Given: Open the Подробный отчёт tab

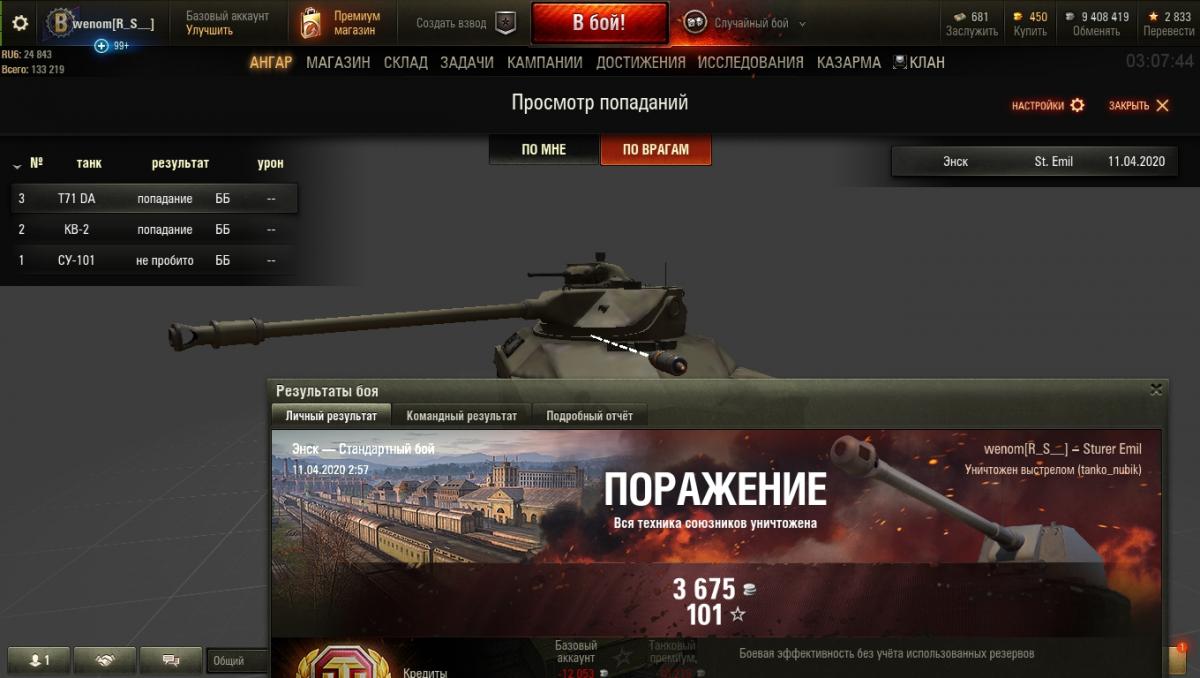Looking at the screenshot, I should (x=590, y=416).
